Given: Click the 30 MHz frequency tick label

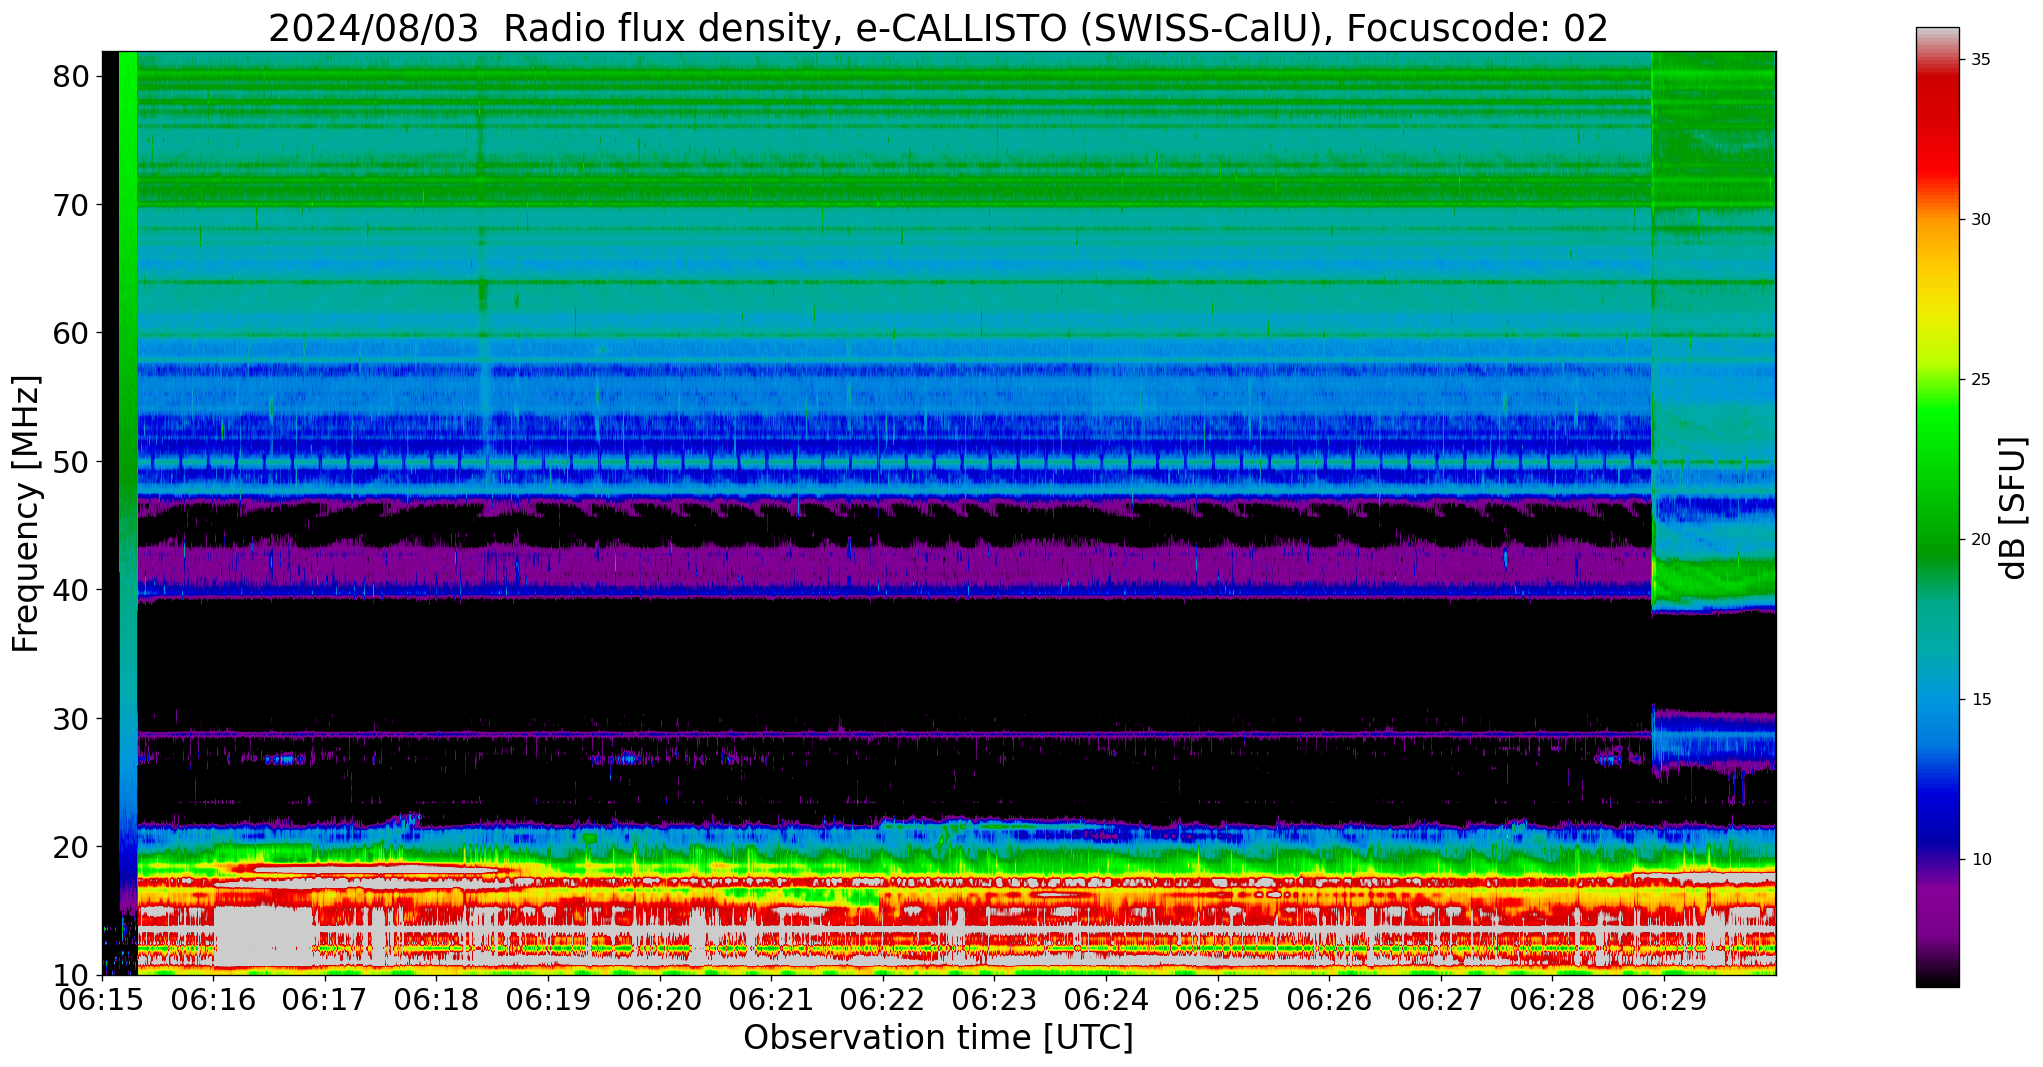Looking at the screenshot, I should [x=71, y=718].
